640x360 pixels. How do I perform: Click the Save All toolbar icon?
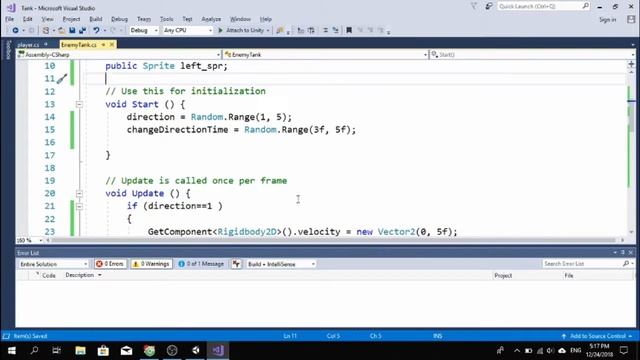tap(82, 30)
